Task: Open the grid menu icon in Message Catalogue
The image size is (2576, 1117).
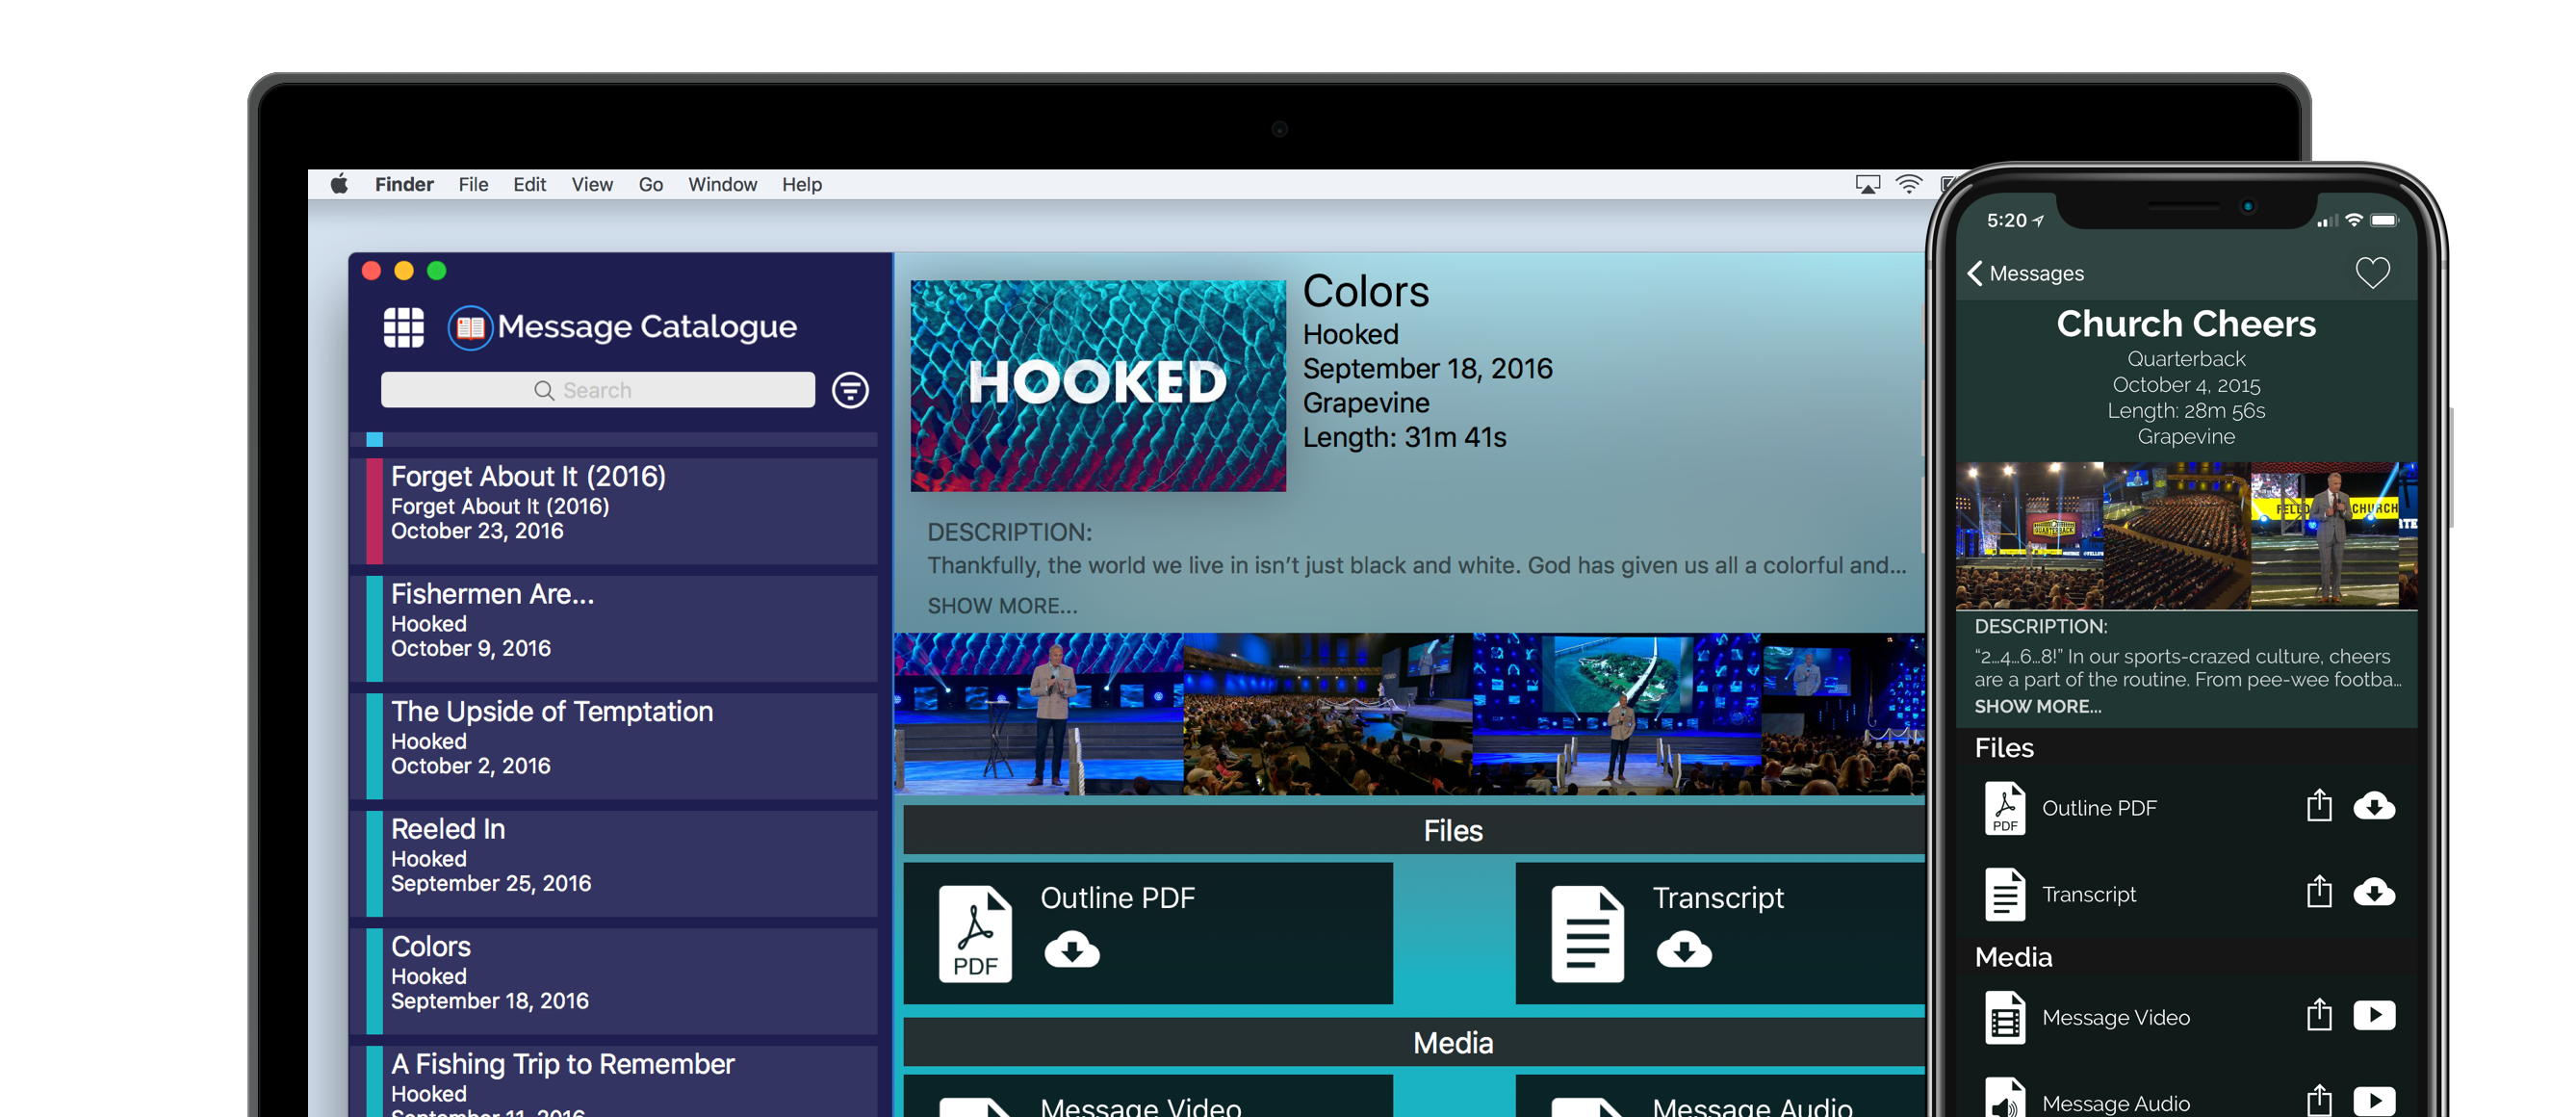Action: (x=403, y=327)
